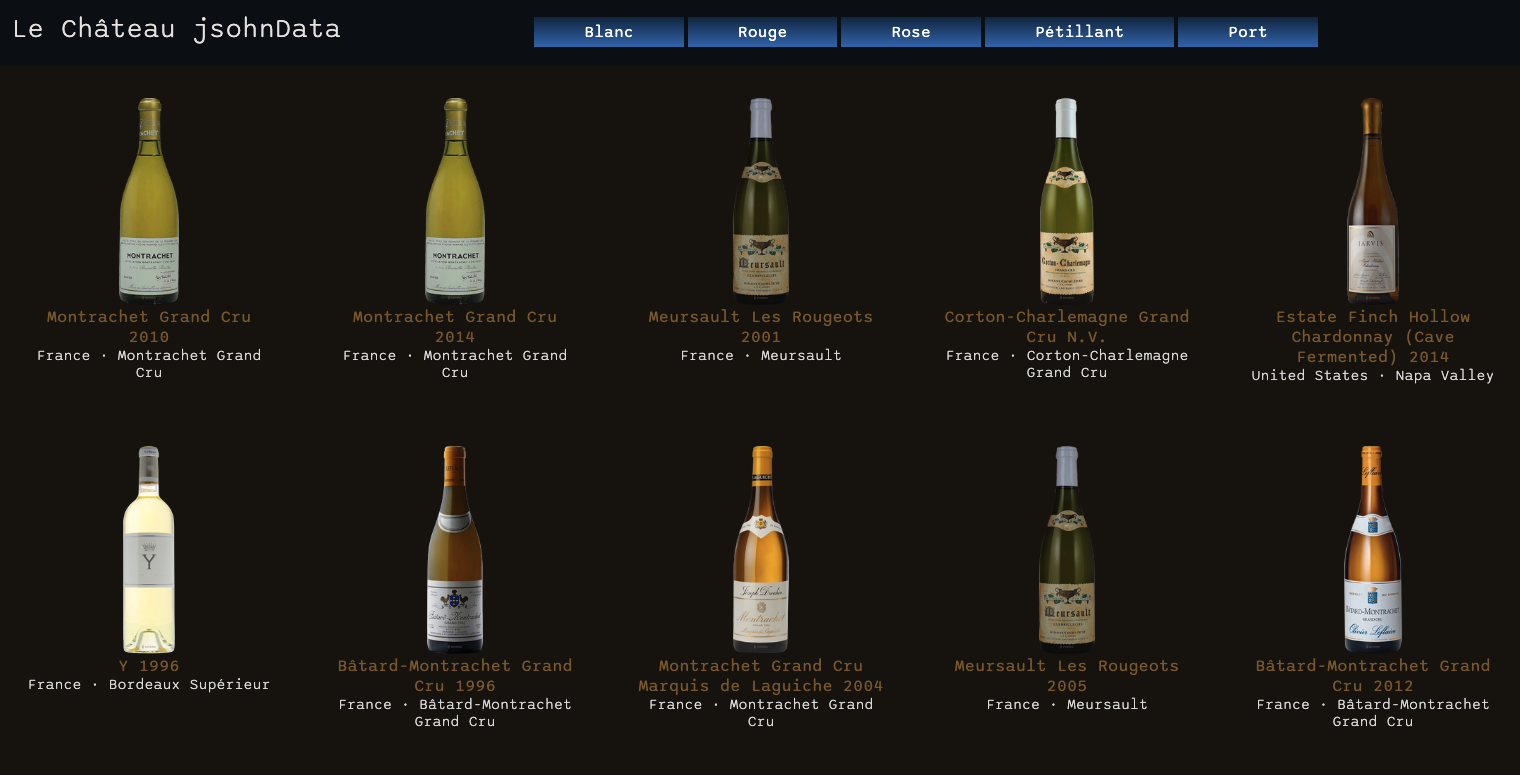The width and height of the screenshot is (1520, 775).
Task: Open the Port wines tab
Action: click(1247, 32)
